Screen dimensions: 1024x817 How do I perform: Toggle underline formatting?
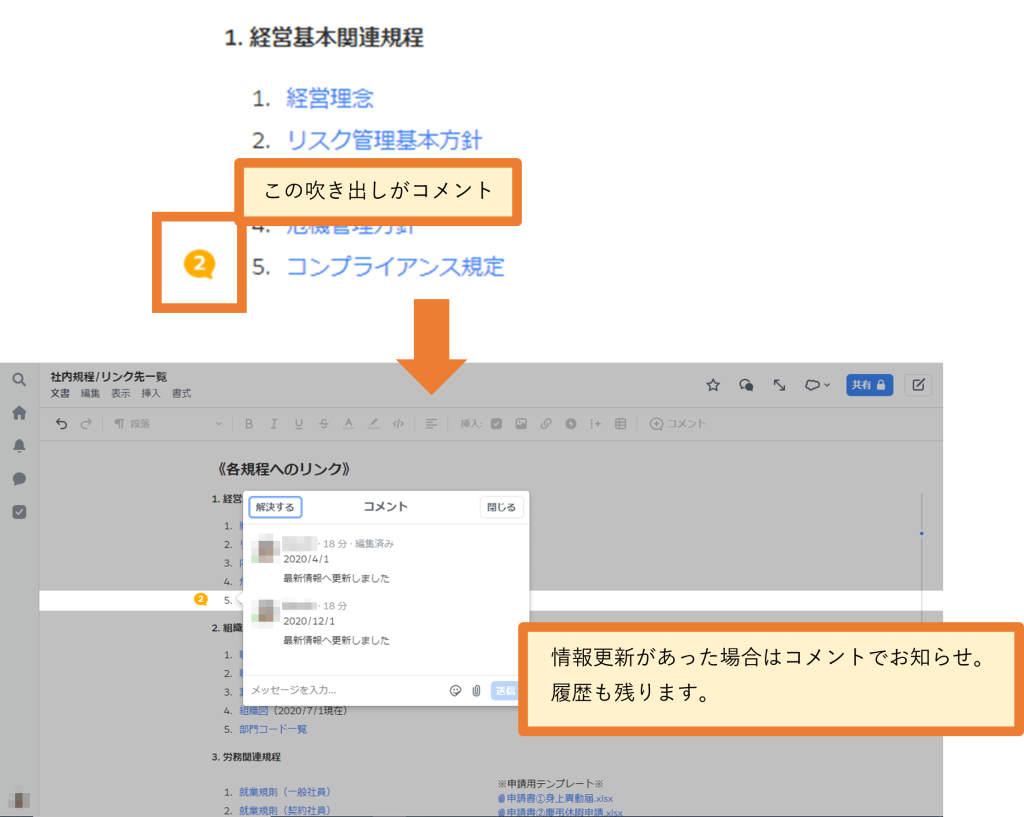click(x=298, y=424)
